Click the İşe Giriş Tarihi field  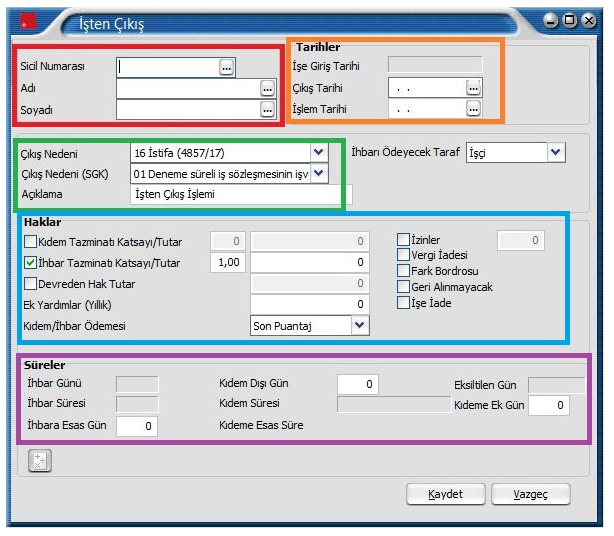pos(435,65)
